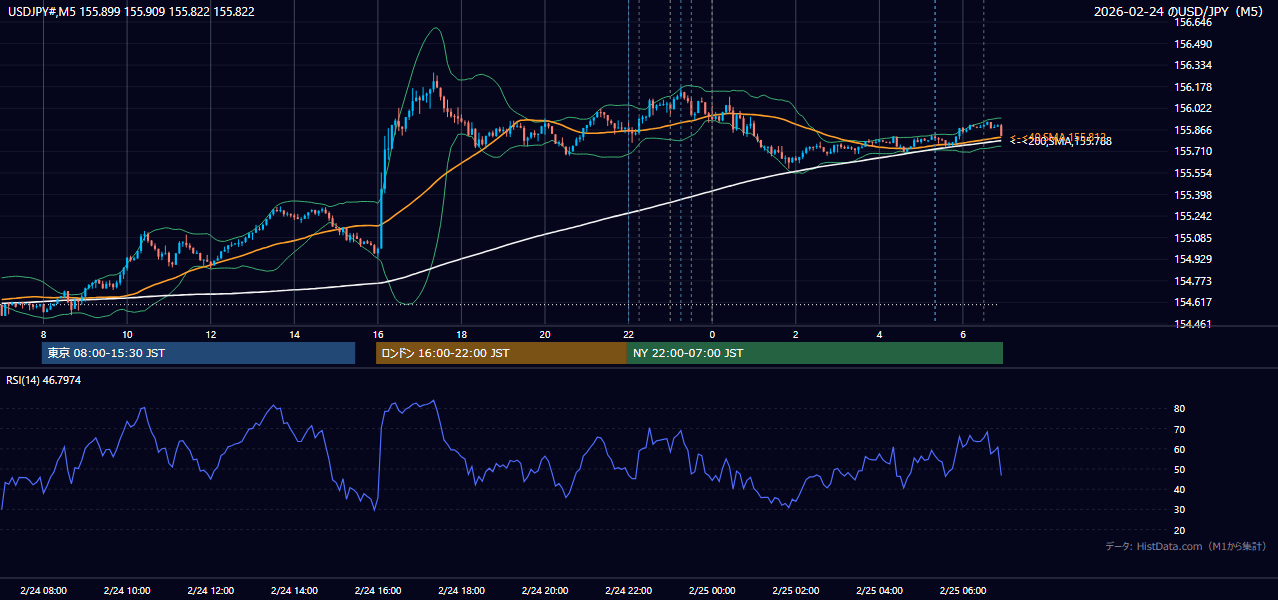Click price axis label 154.461
Image resolution: width=1278 pixels, height=600 pixels.
pos(1194,324)
